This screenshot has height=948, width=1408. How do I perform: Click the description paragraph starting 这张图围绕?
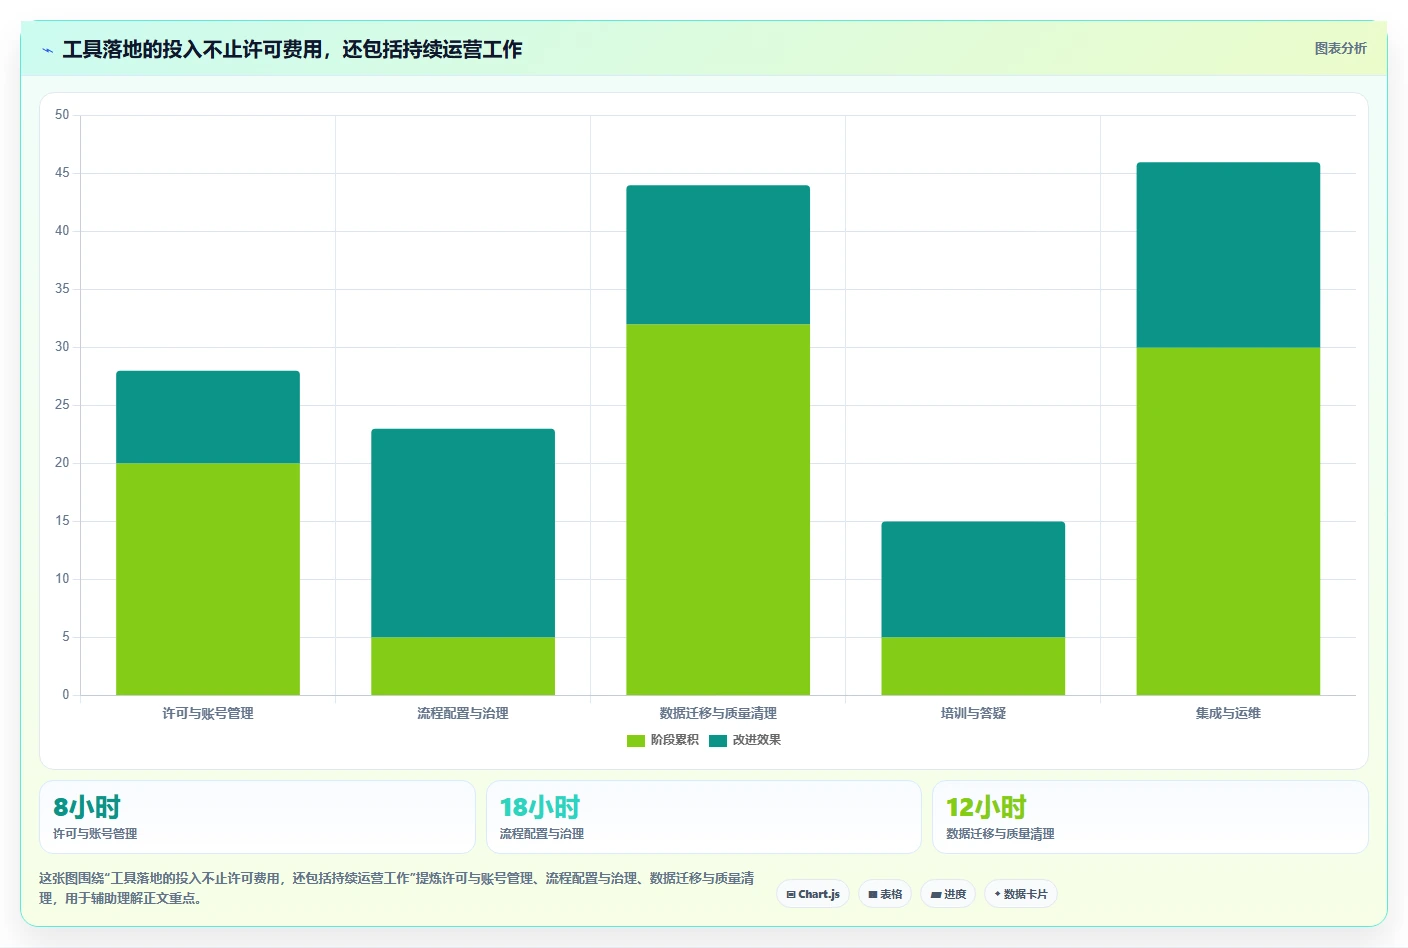pyautogui.click(x=397, y=888)
